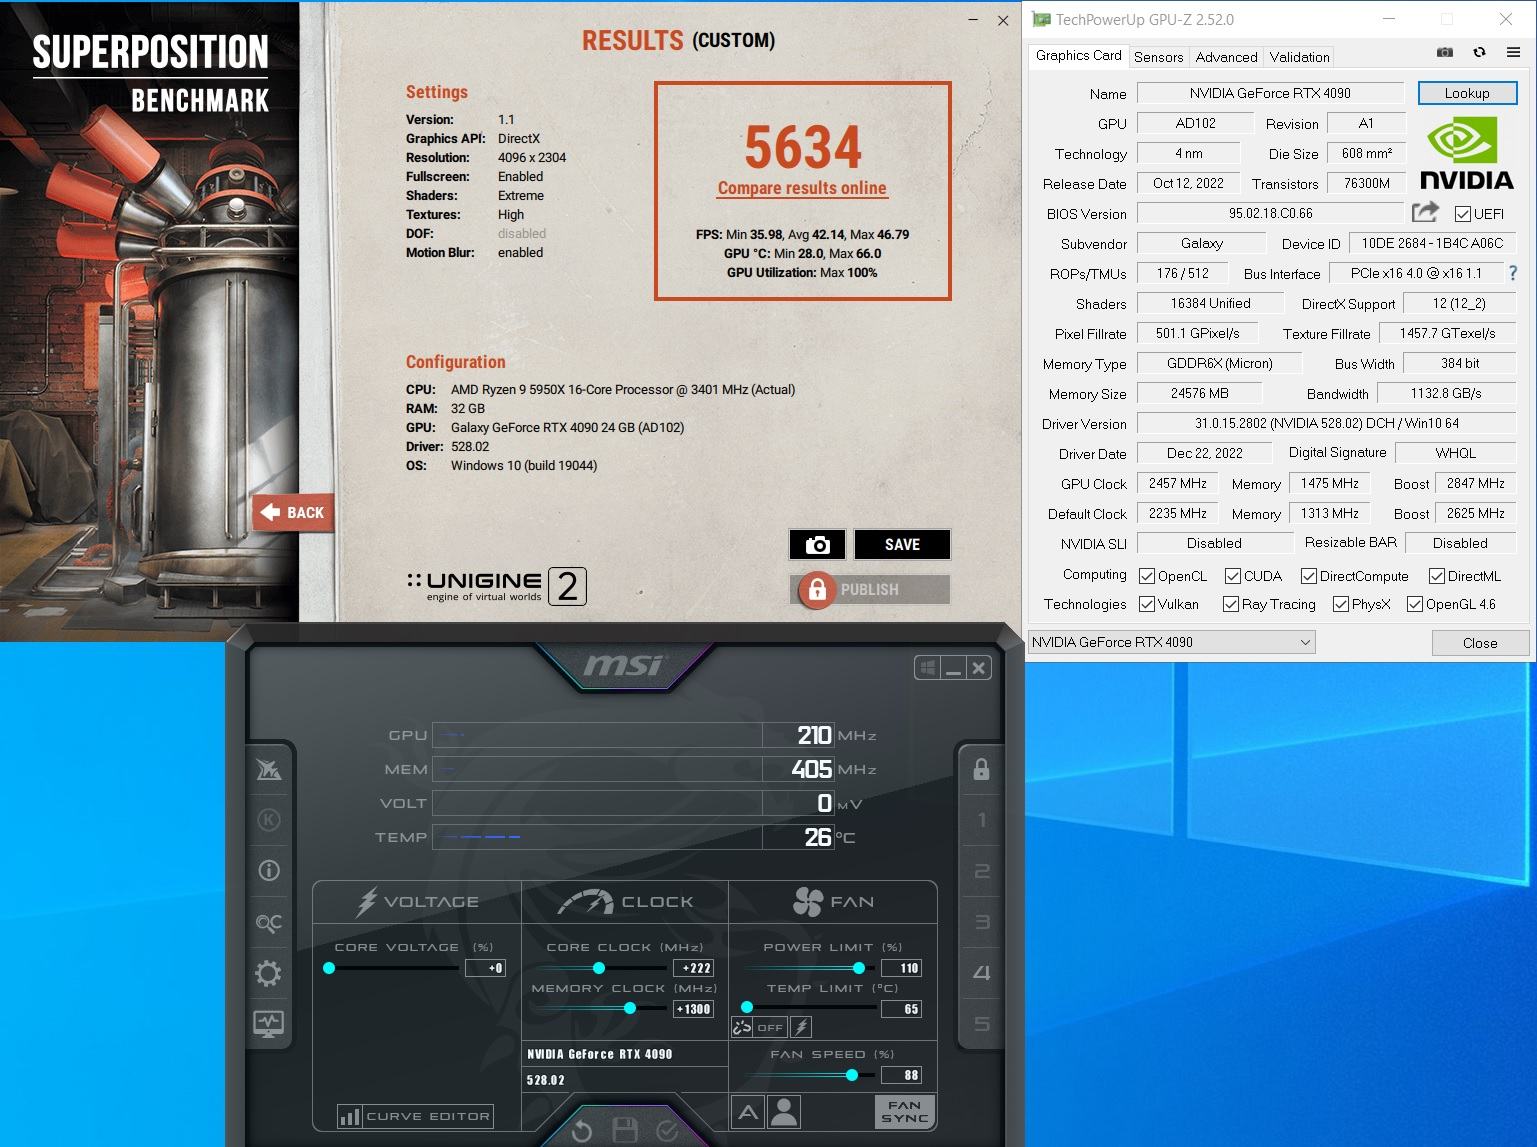Click the user-defined fan profile icon
Viewport: 1537px width, 1147px height.
pyautogui.click(x=785, y=1112)
